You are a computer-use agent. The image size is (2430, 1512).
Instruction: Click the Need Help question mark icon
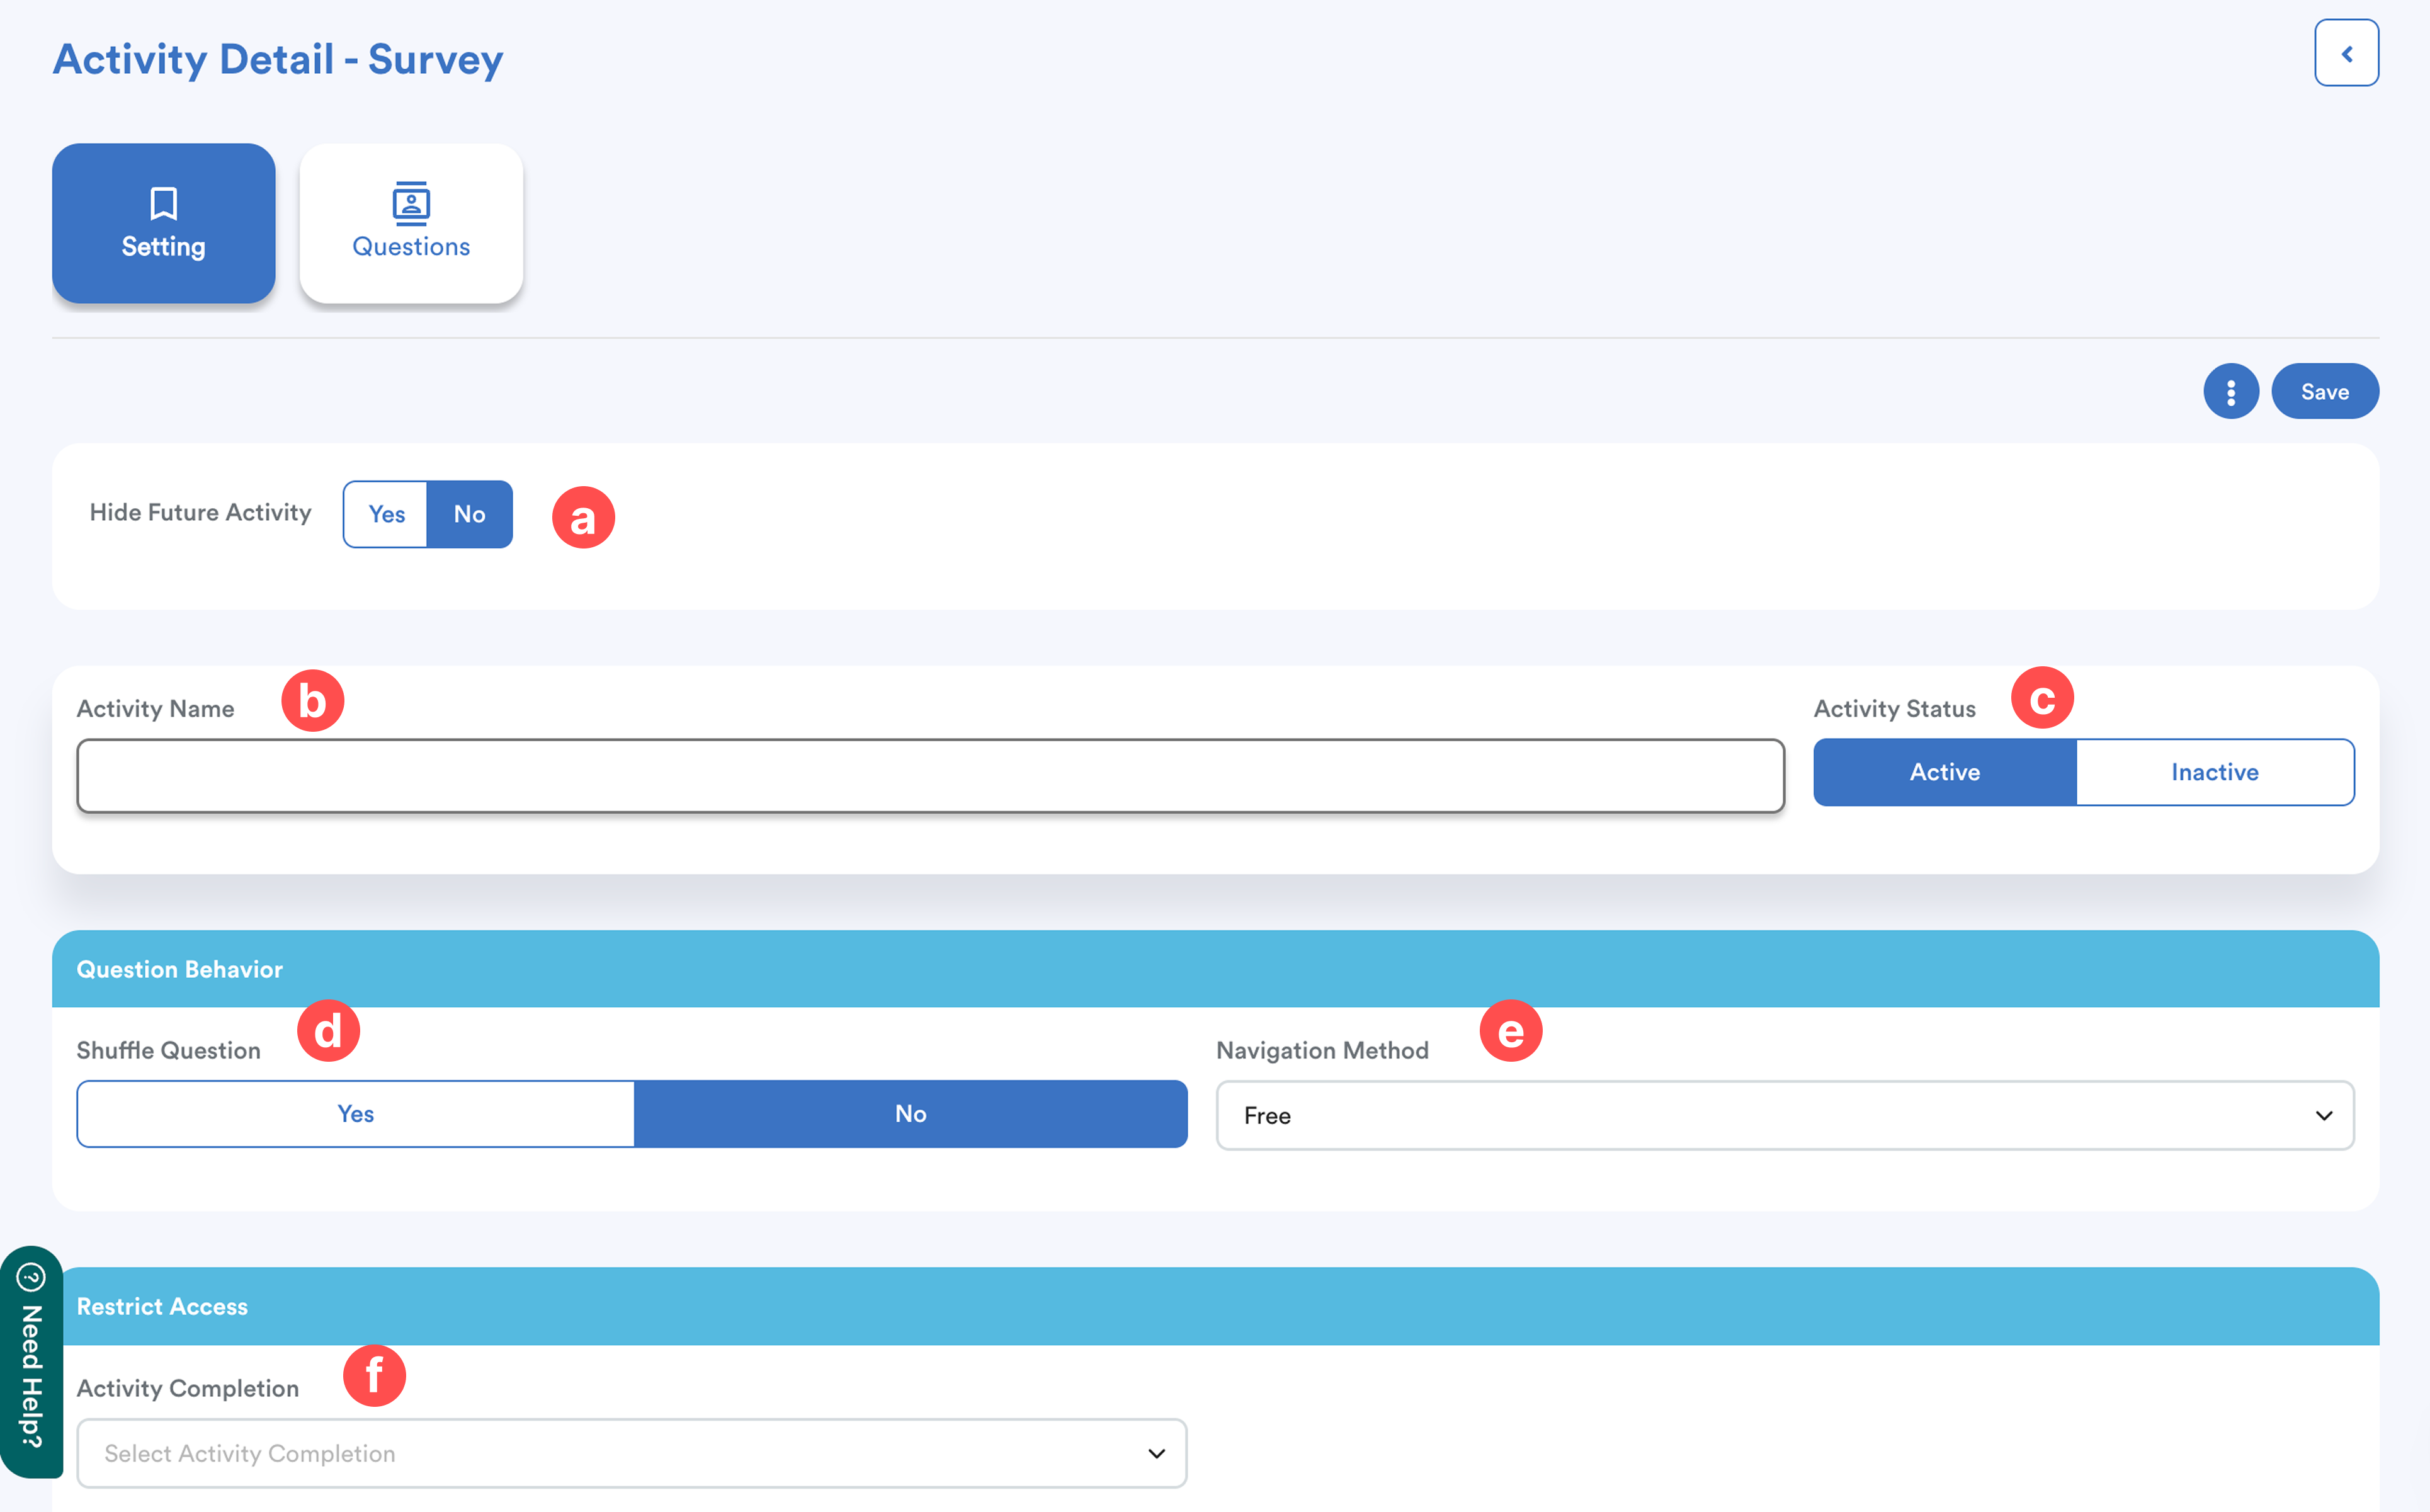coord(31,1277)
